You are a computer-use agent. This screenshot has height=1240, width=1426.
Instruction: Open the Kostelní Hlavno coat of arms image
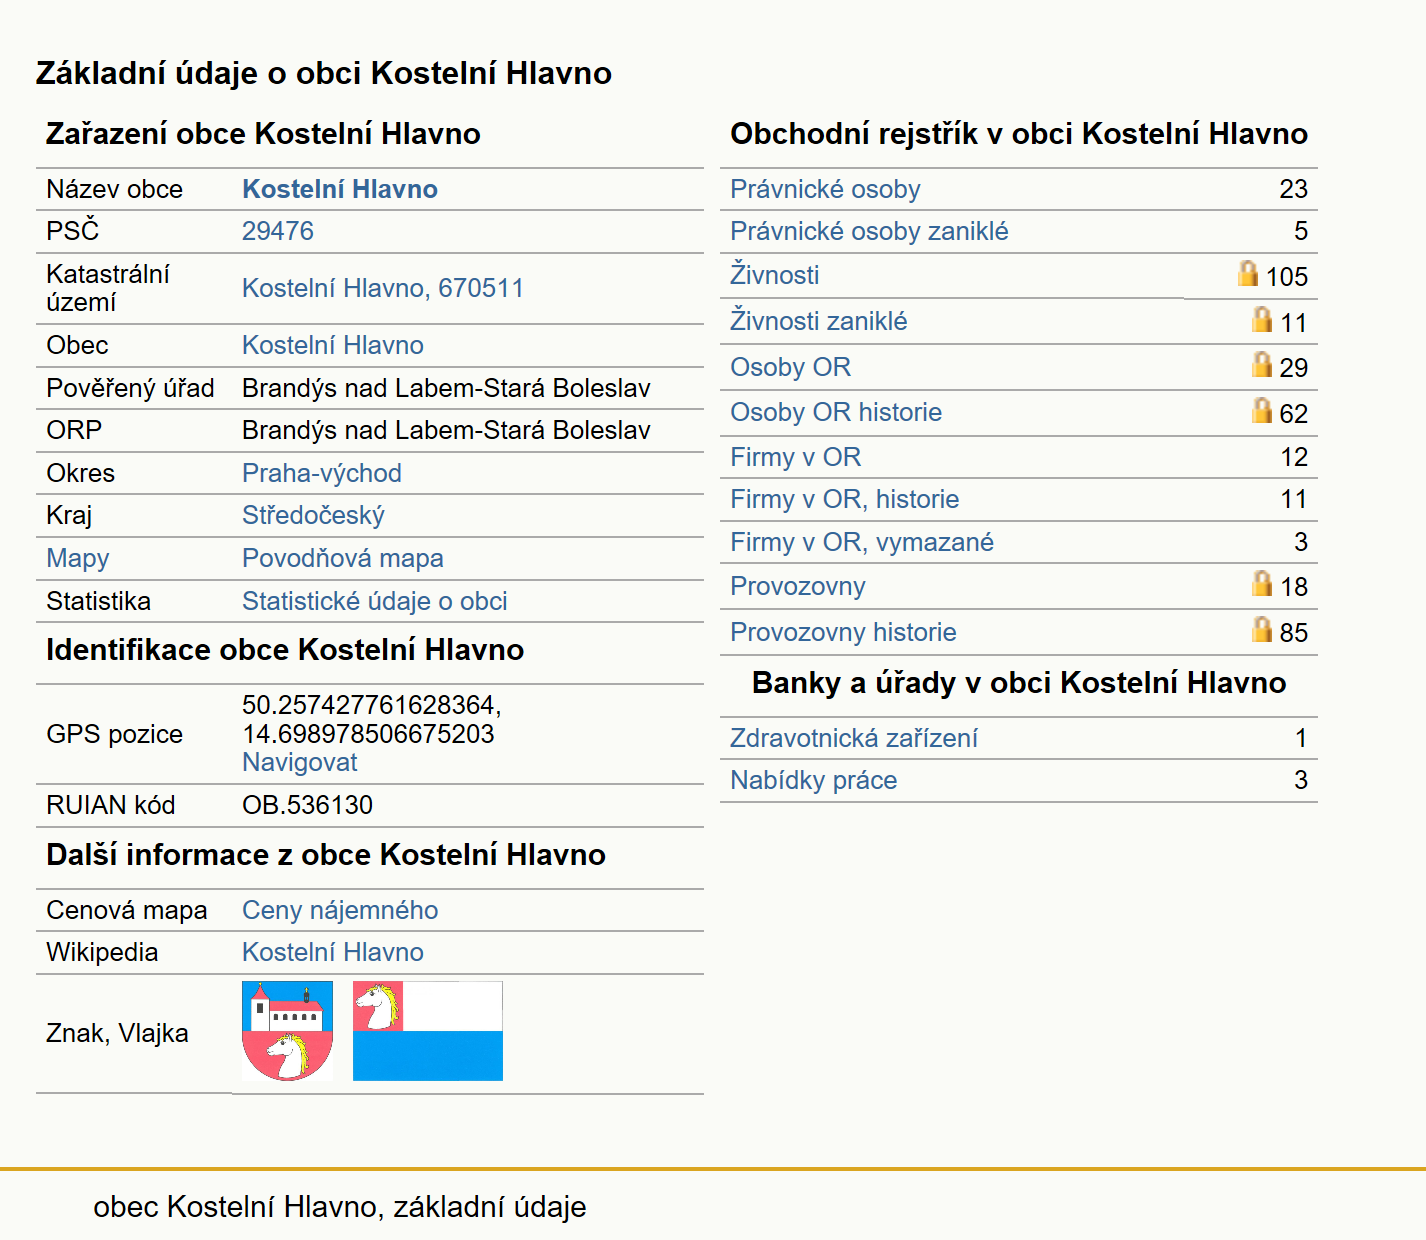[x=288, y=1031]
